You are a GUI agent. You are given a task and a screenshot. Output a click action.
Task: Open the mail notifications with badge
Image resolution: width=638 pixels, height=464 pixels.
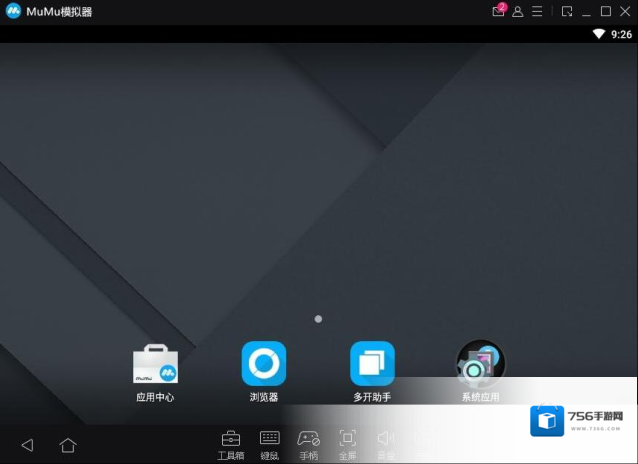[x=499, y=11]
